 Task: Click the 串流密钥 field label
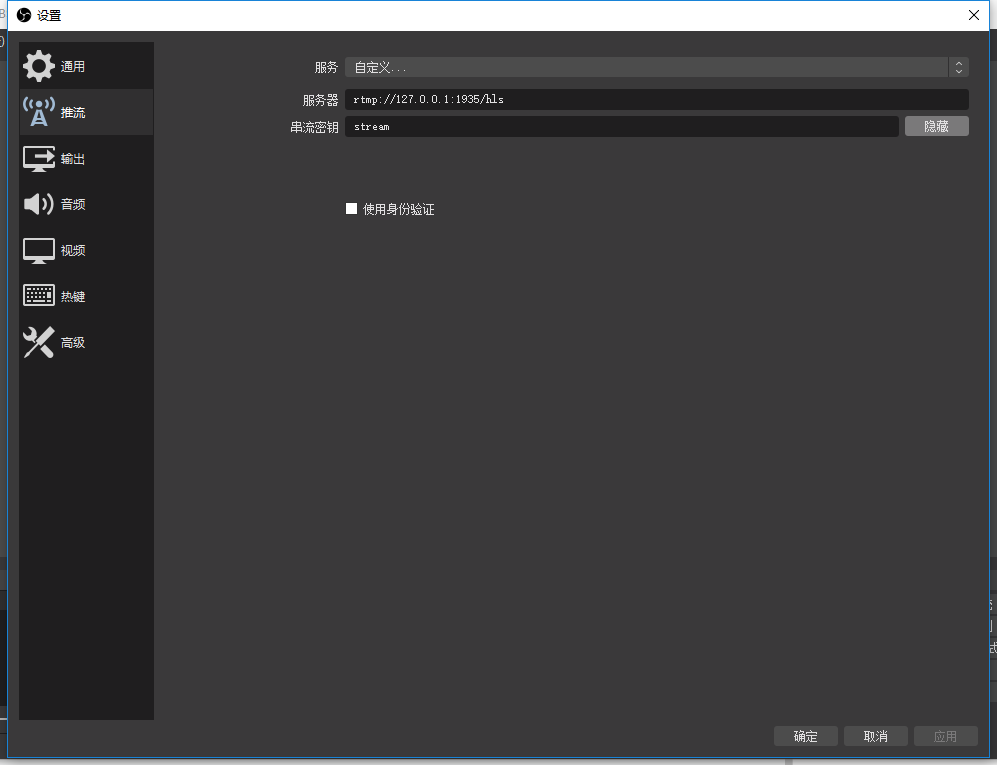click(x=314, y=127)
